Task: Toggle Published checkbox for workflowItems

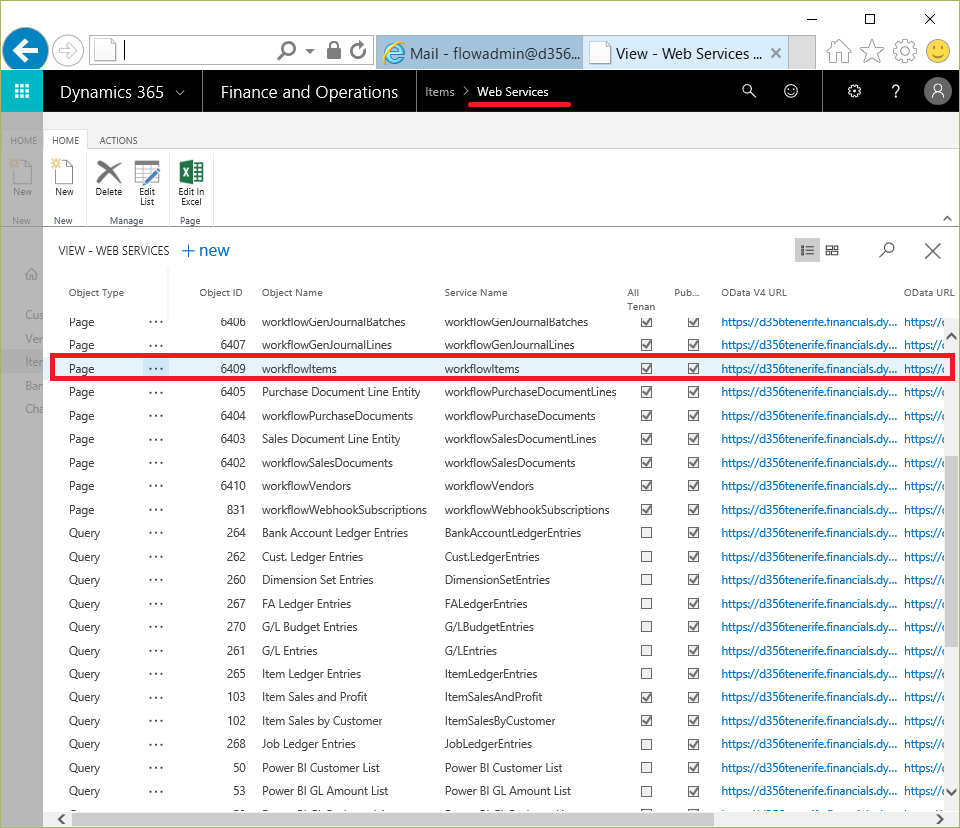Action: [x=693, y=369]
